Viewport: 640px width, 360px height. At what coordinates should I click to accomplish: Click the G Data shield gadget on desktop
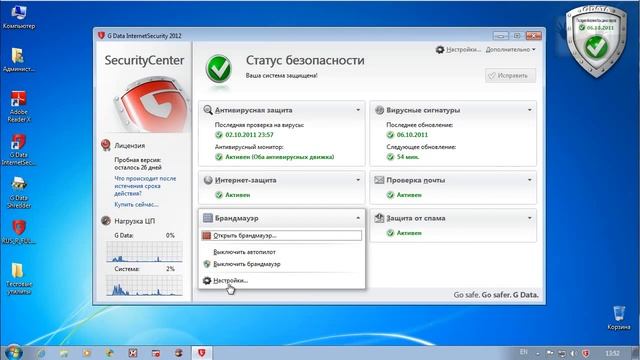[596, 41]
